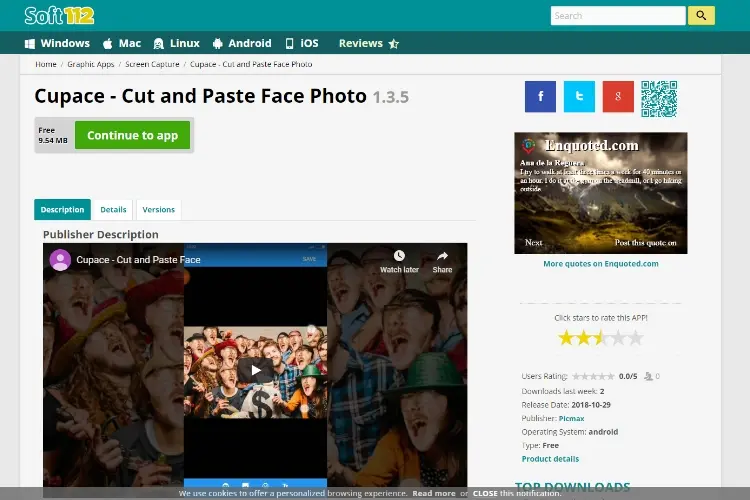
Task: Open the Picmax publisher link
Action: 572,418
